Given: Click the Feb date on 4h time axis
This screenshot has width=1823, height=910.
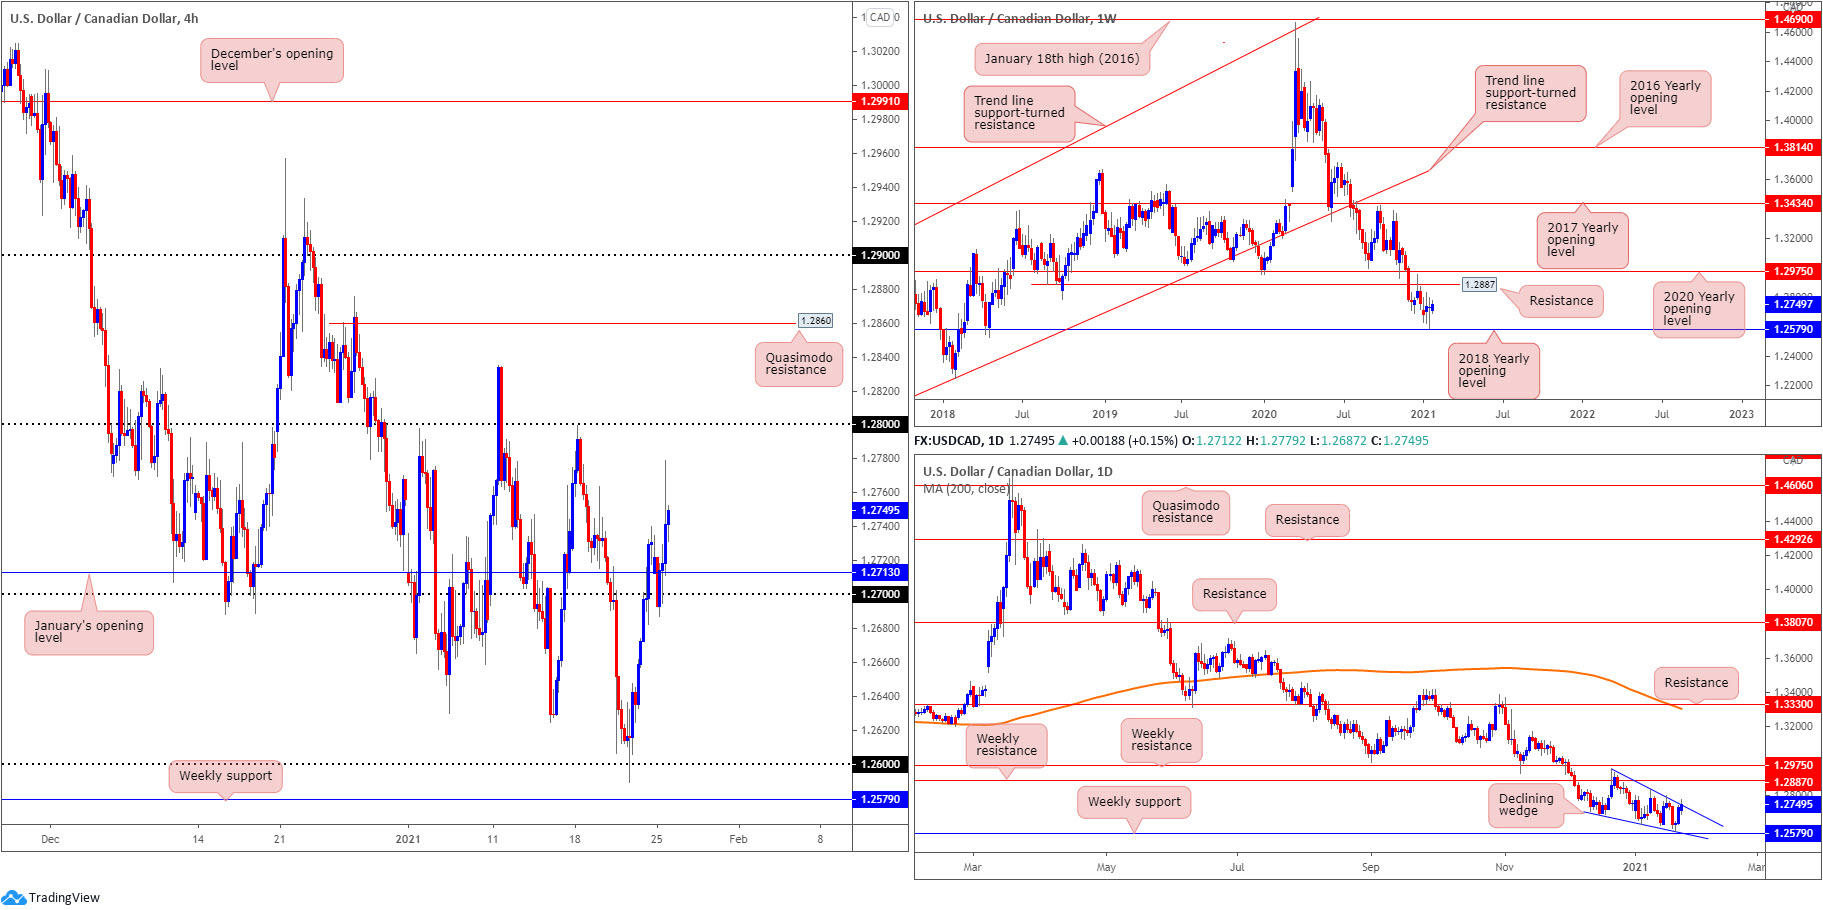Looking at the screenshot, I should (738, 839).
